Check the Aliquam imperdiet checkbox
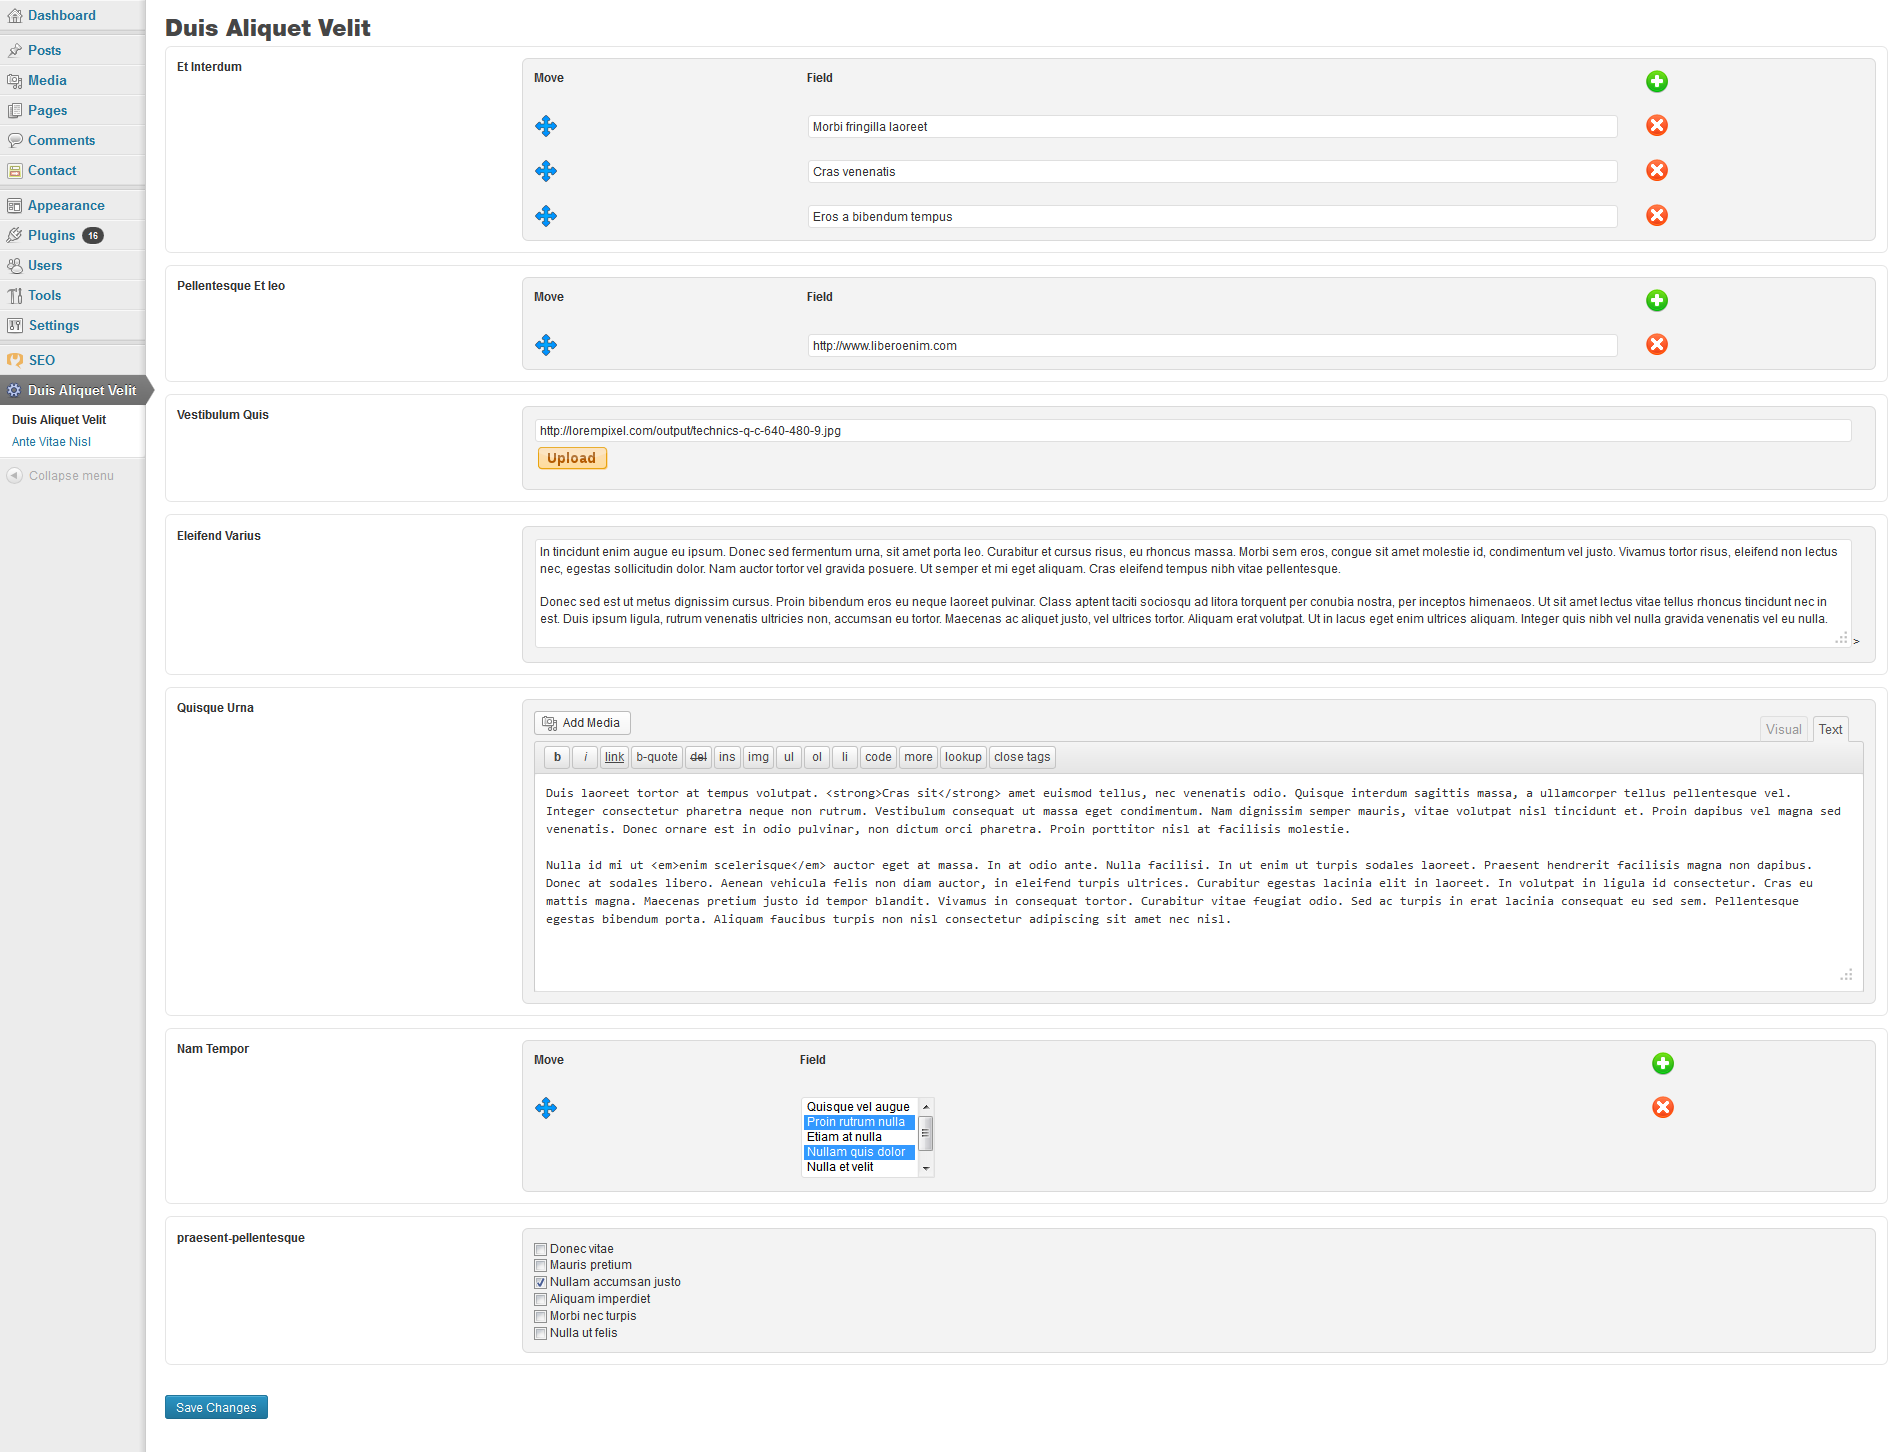This screenshot has width=1898, height=1452. point(540,1299)
